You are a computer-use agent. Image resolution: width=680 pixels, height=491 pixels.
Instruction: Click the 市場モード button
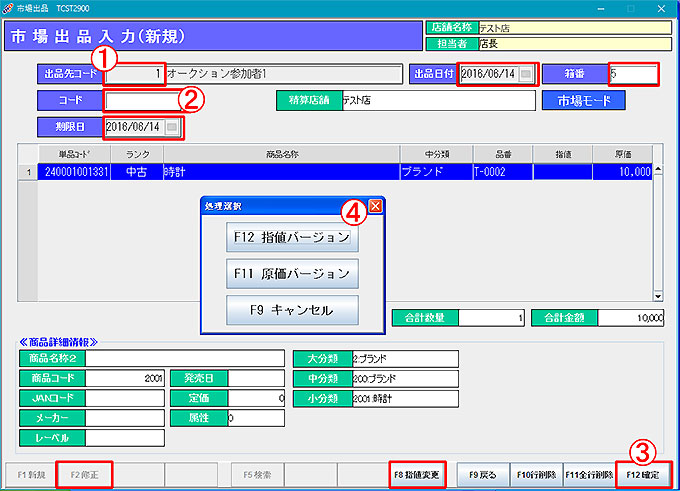point(584,100)
